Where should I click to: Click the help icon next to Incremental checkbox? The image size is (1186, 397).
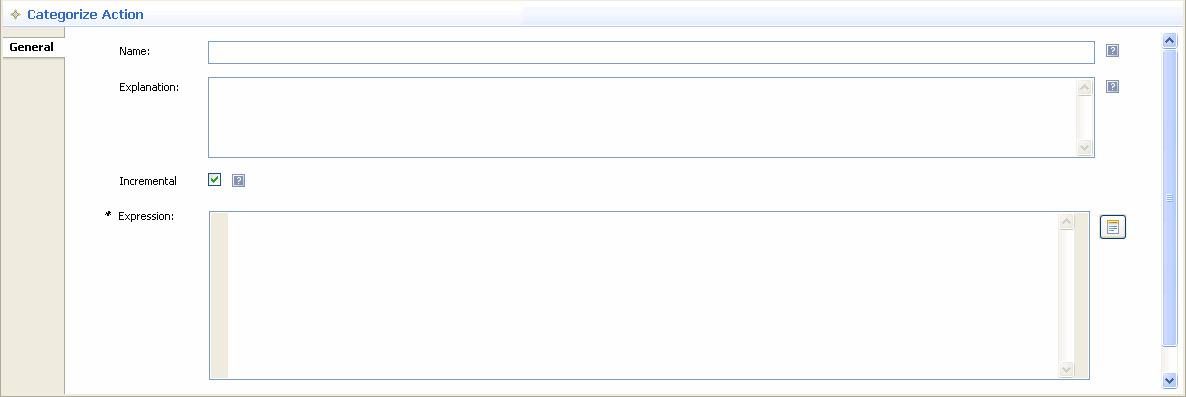(x=238, y=181)
